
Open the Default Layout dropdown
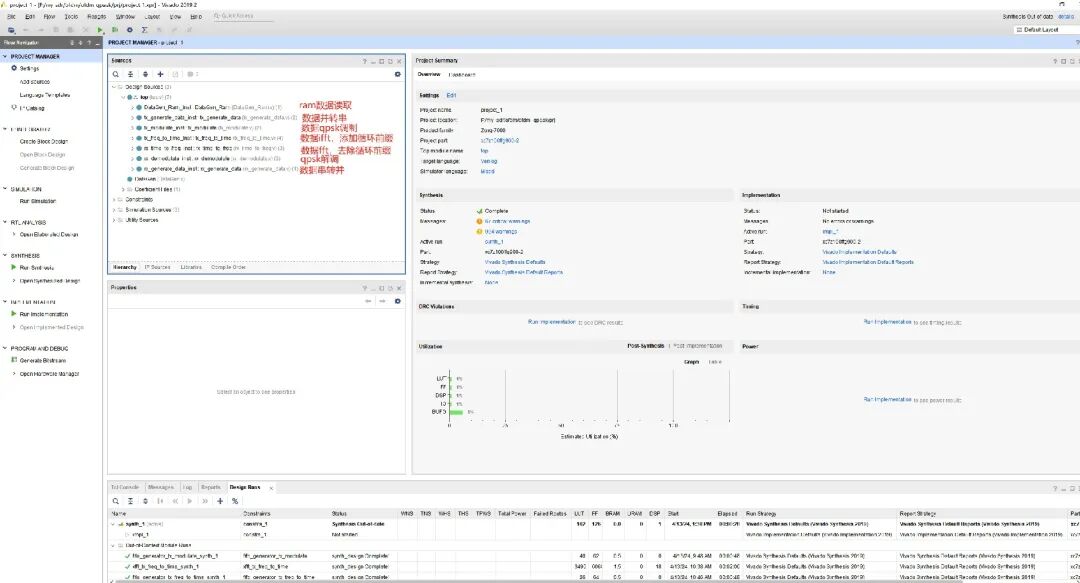pyautogui.click(x=1046, y=30)
